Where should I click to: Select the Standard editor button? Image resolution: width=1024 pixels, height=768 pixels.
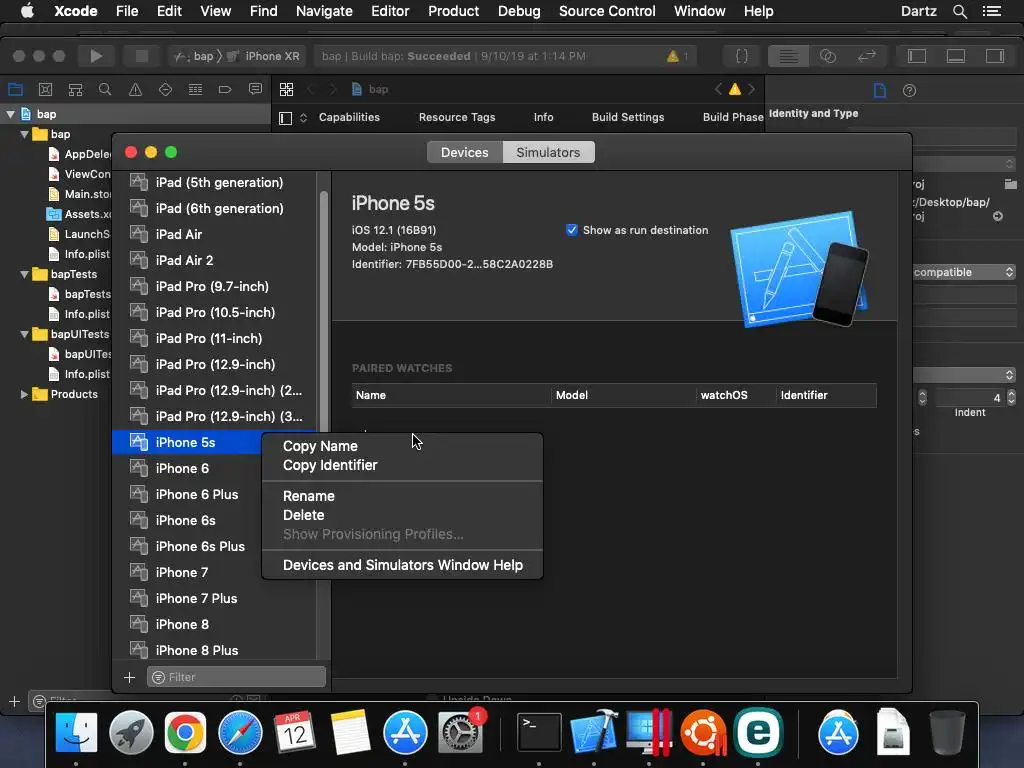click(x=788, y=56)
